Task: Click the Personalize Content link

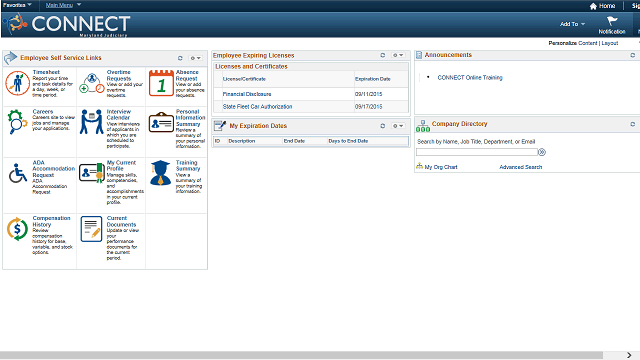Action: point(588,43)
